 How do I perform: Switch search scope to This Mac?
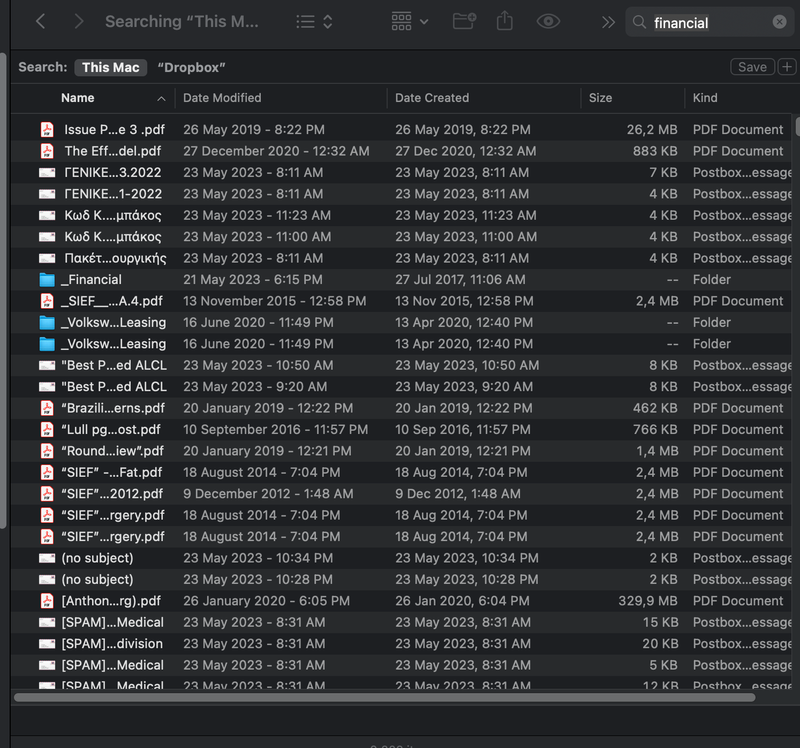coord(110,67)
